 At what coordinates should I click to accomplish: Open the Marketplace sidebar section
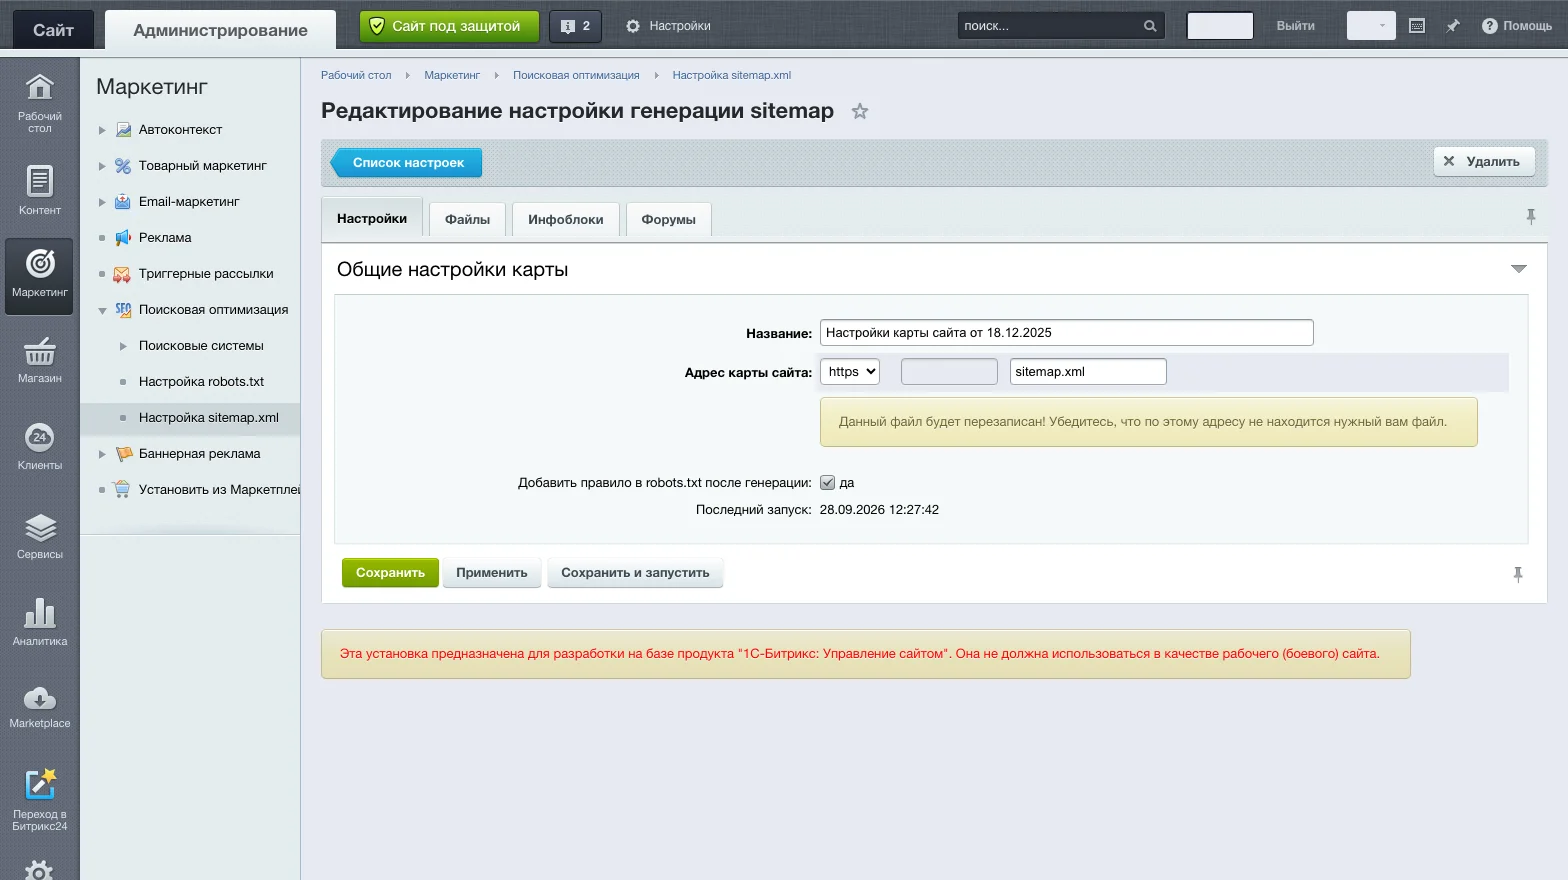click(40, 706)
